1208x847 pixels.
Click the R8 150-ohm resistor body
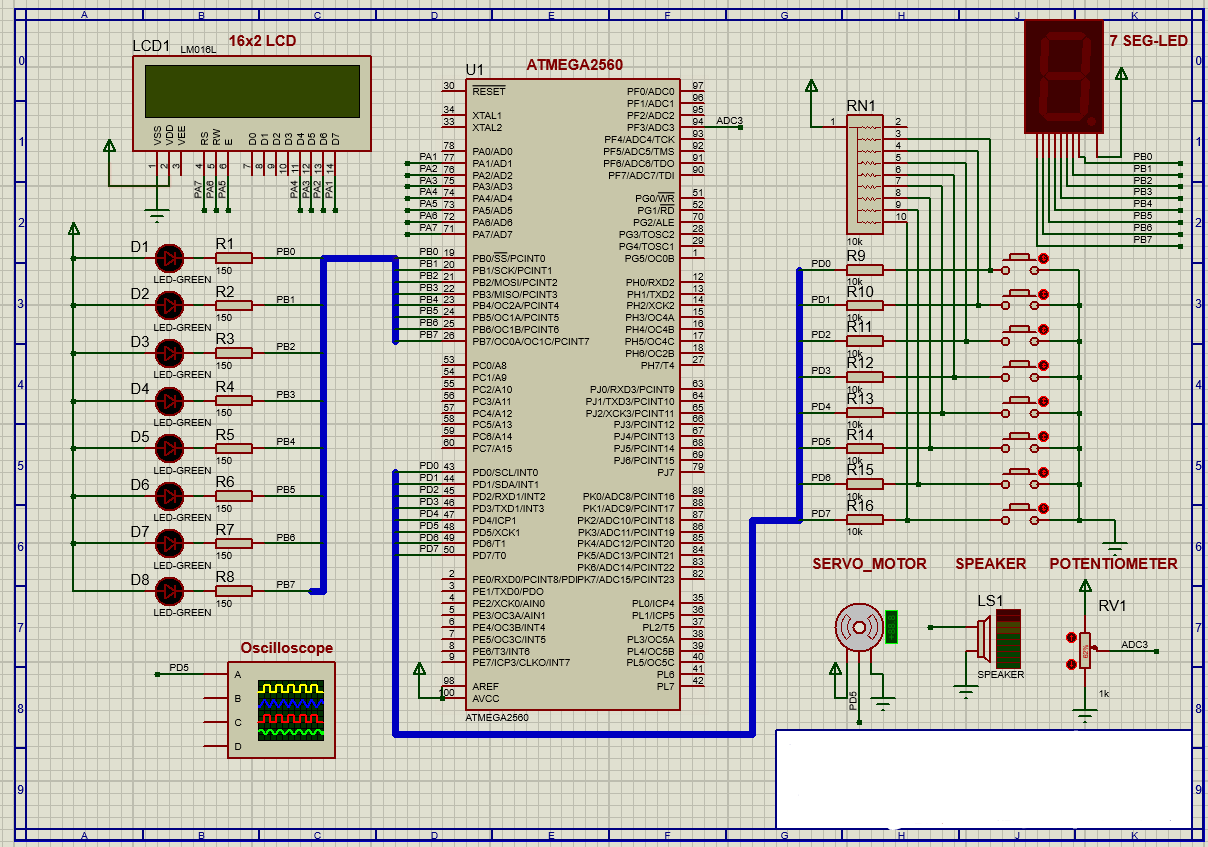tap(234, 590)
